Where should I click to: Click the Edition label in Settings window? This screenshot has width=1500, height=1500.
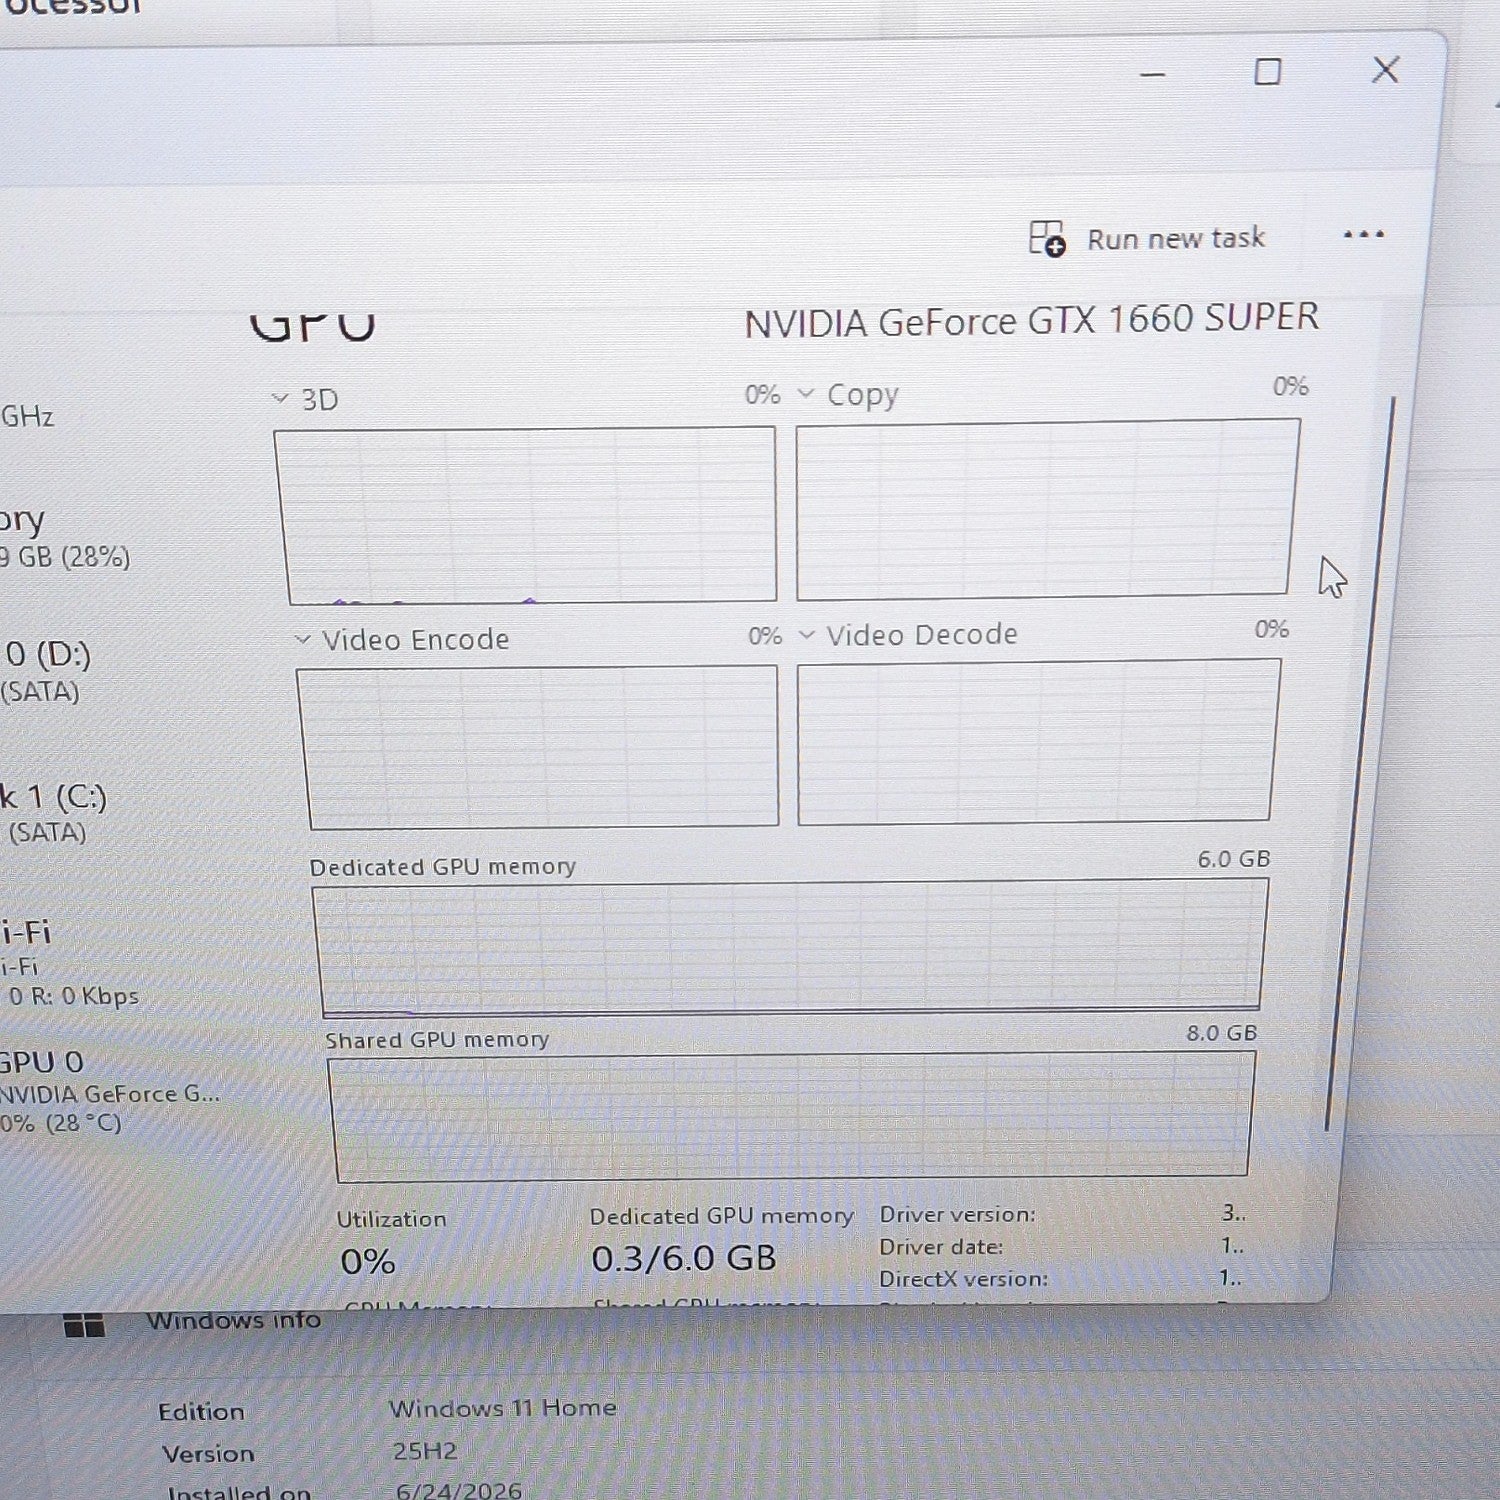(x=201, y=1412)
